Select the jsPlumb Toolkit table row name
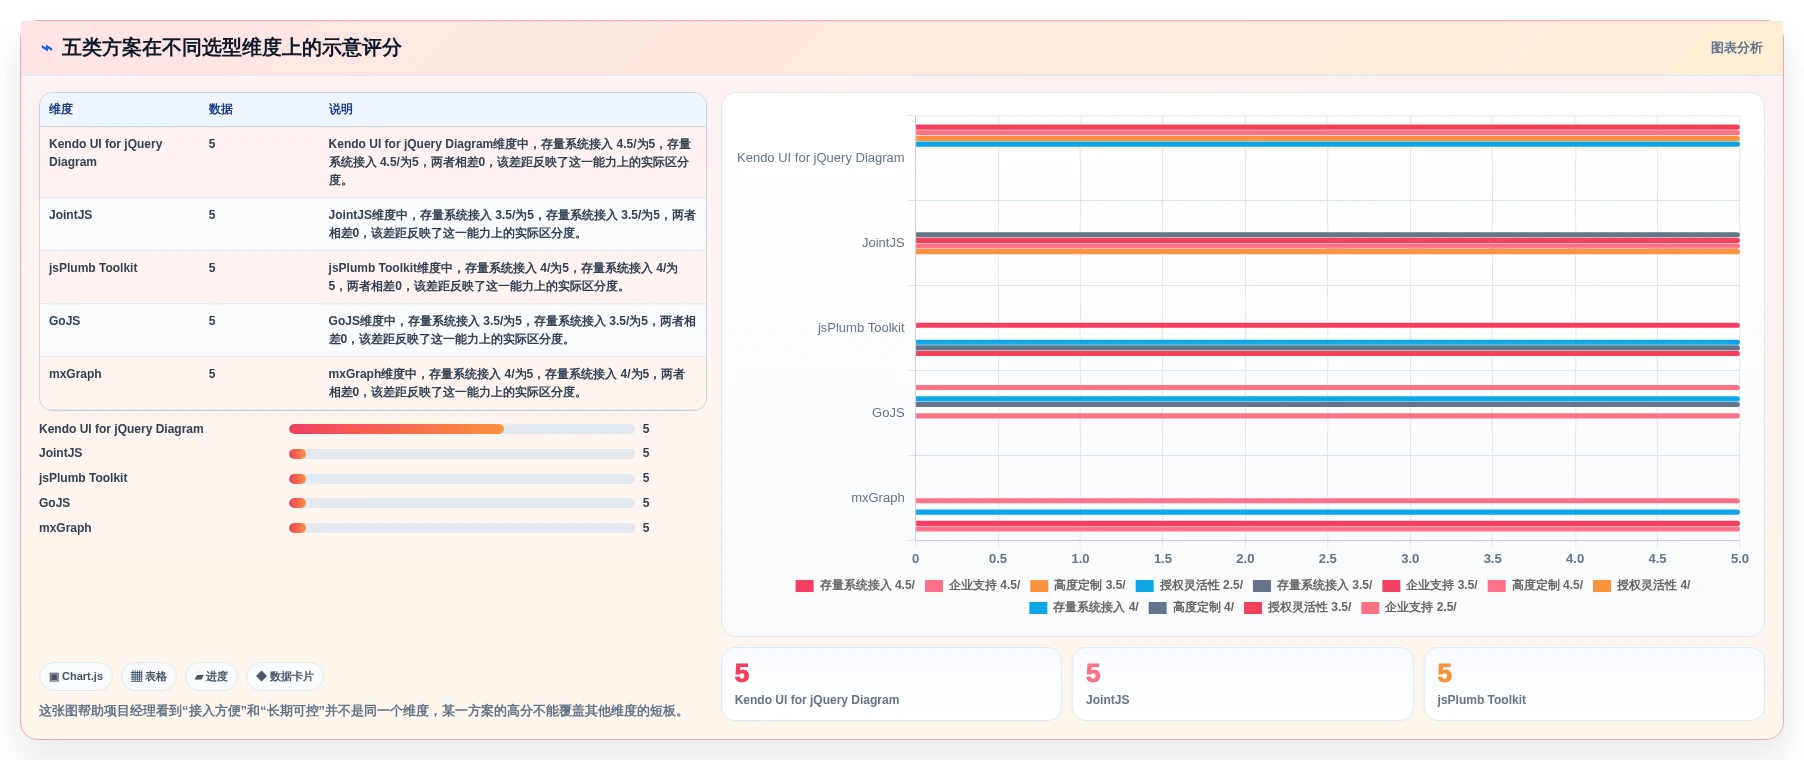Screen dimensions: 1804x760 pyautogui.click(x=93, y=268)
